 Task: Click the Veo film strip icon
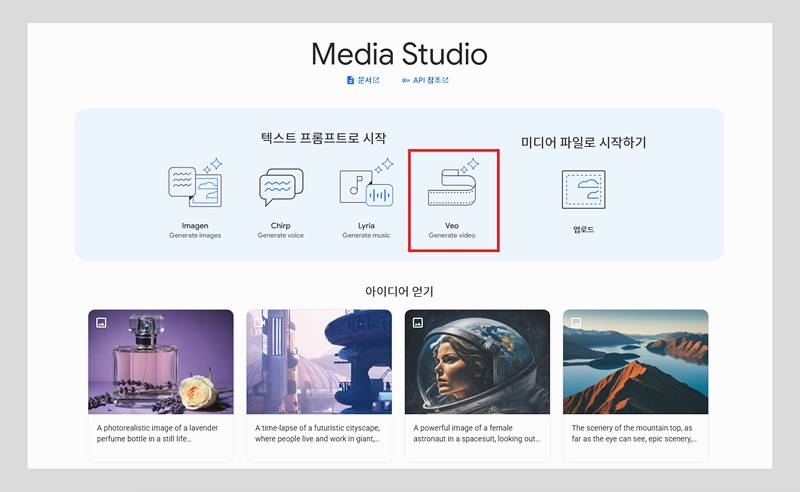(452, 186)
